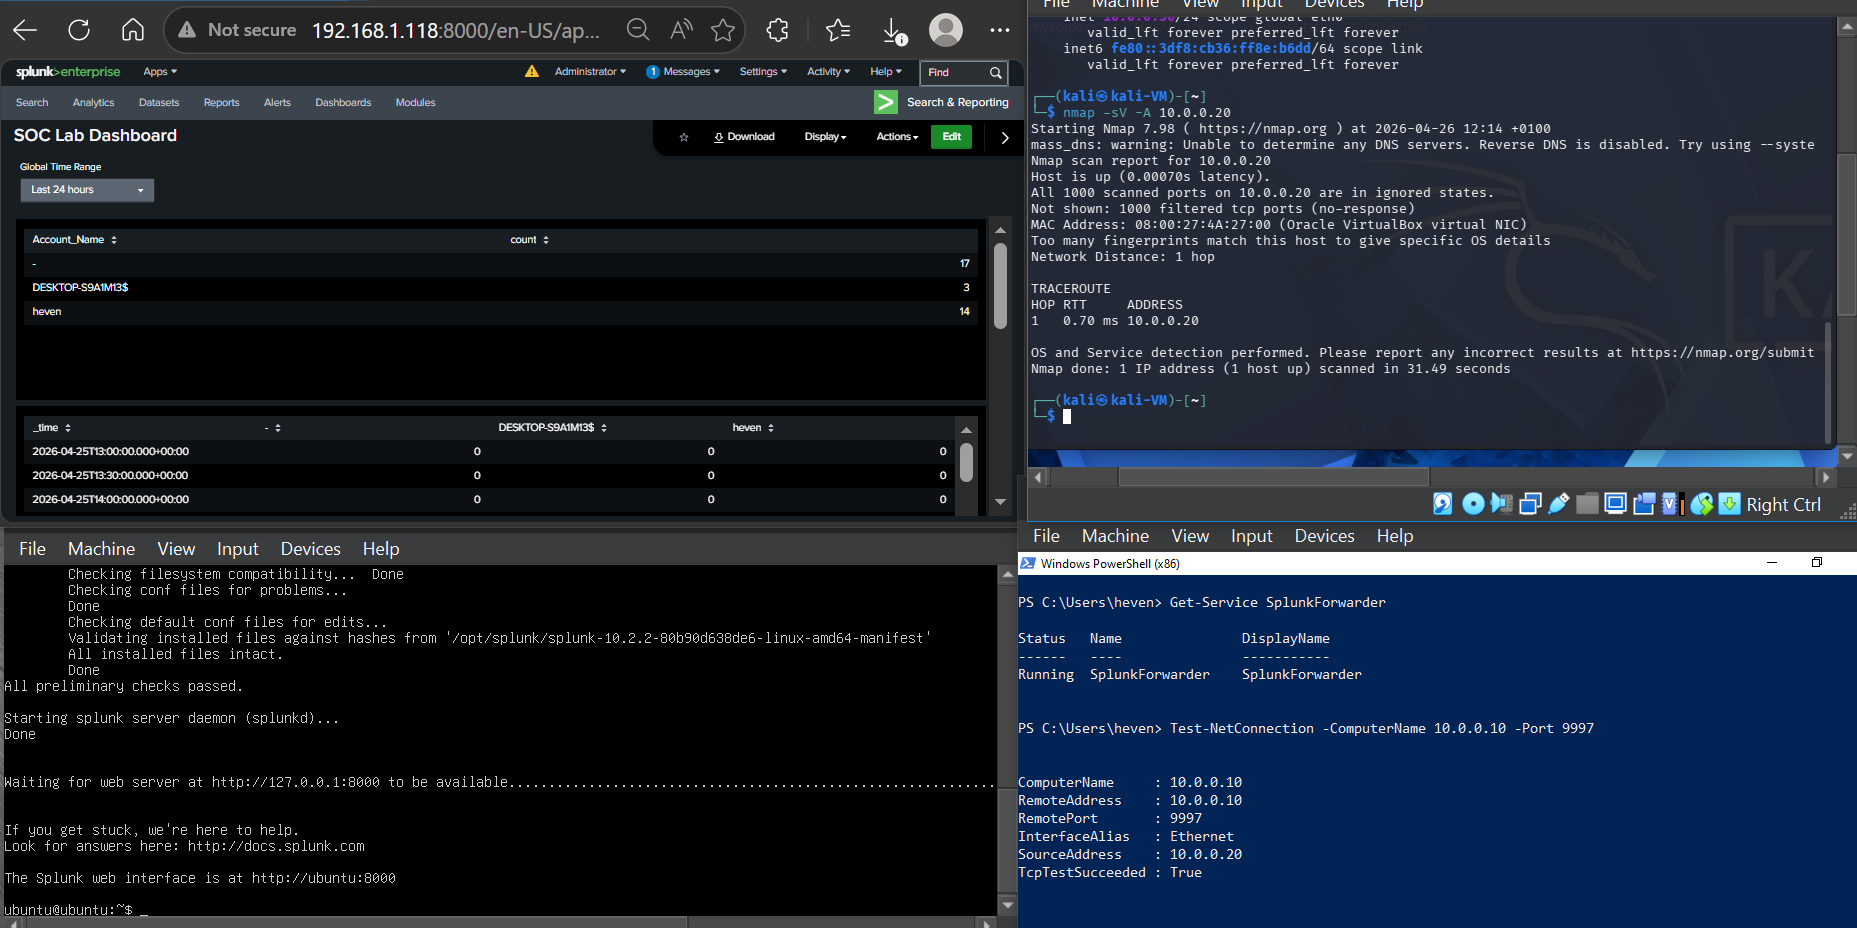Click VirtualBox audio status icon
The image size is (1857, 928).
coord(1501,504)
